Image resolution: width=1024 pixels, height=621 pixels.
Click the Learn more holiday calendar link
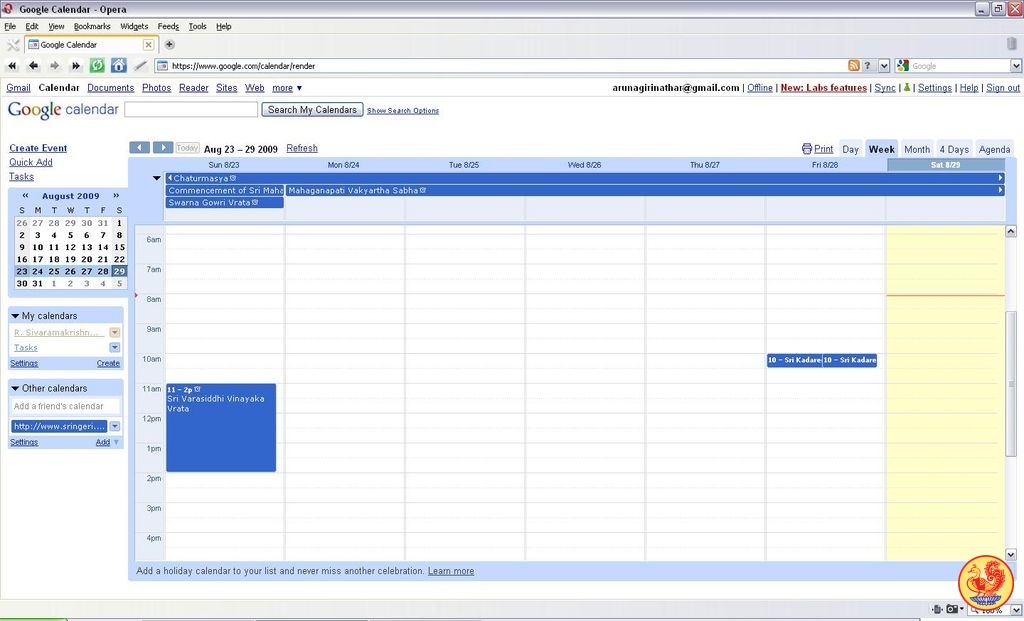(451, 571)
